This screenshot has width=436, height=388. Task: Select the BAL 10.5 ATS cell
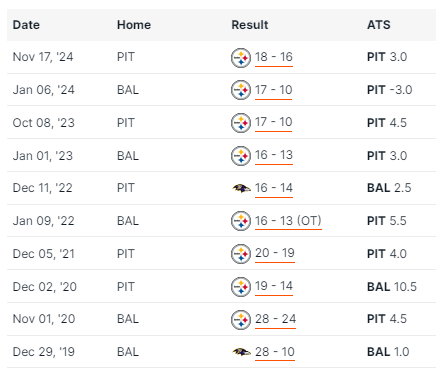click(x=392, y=287)
